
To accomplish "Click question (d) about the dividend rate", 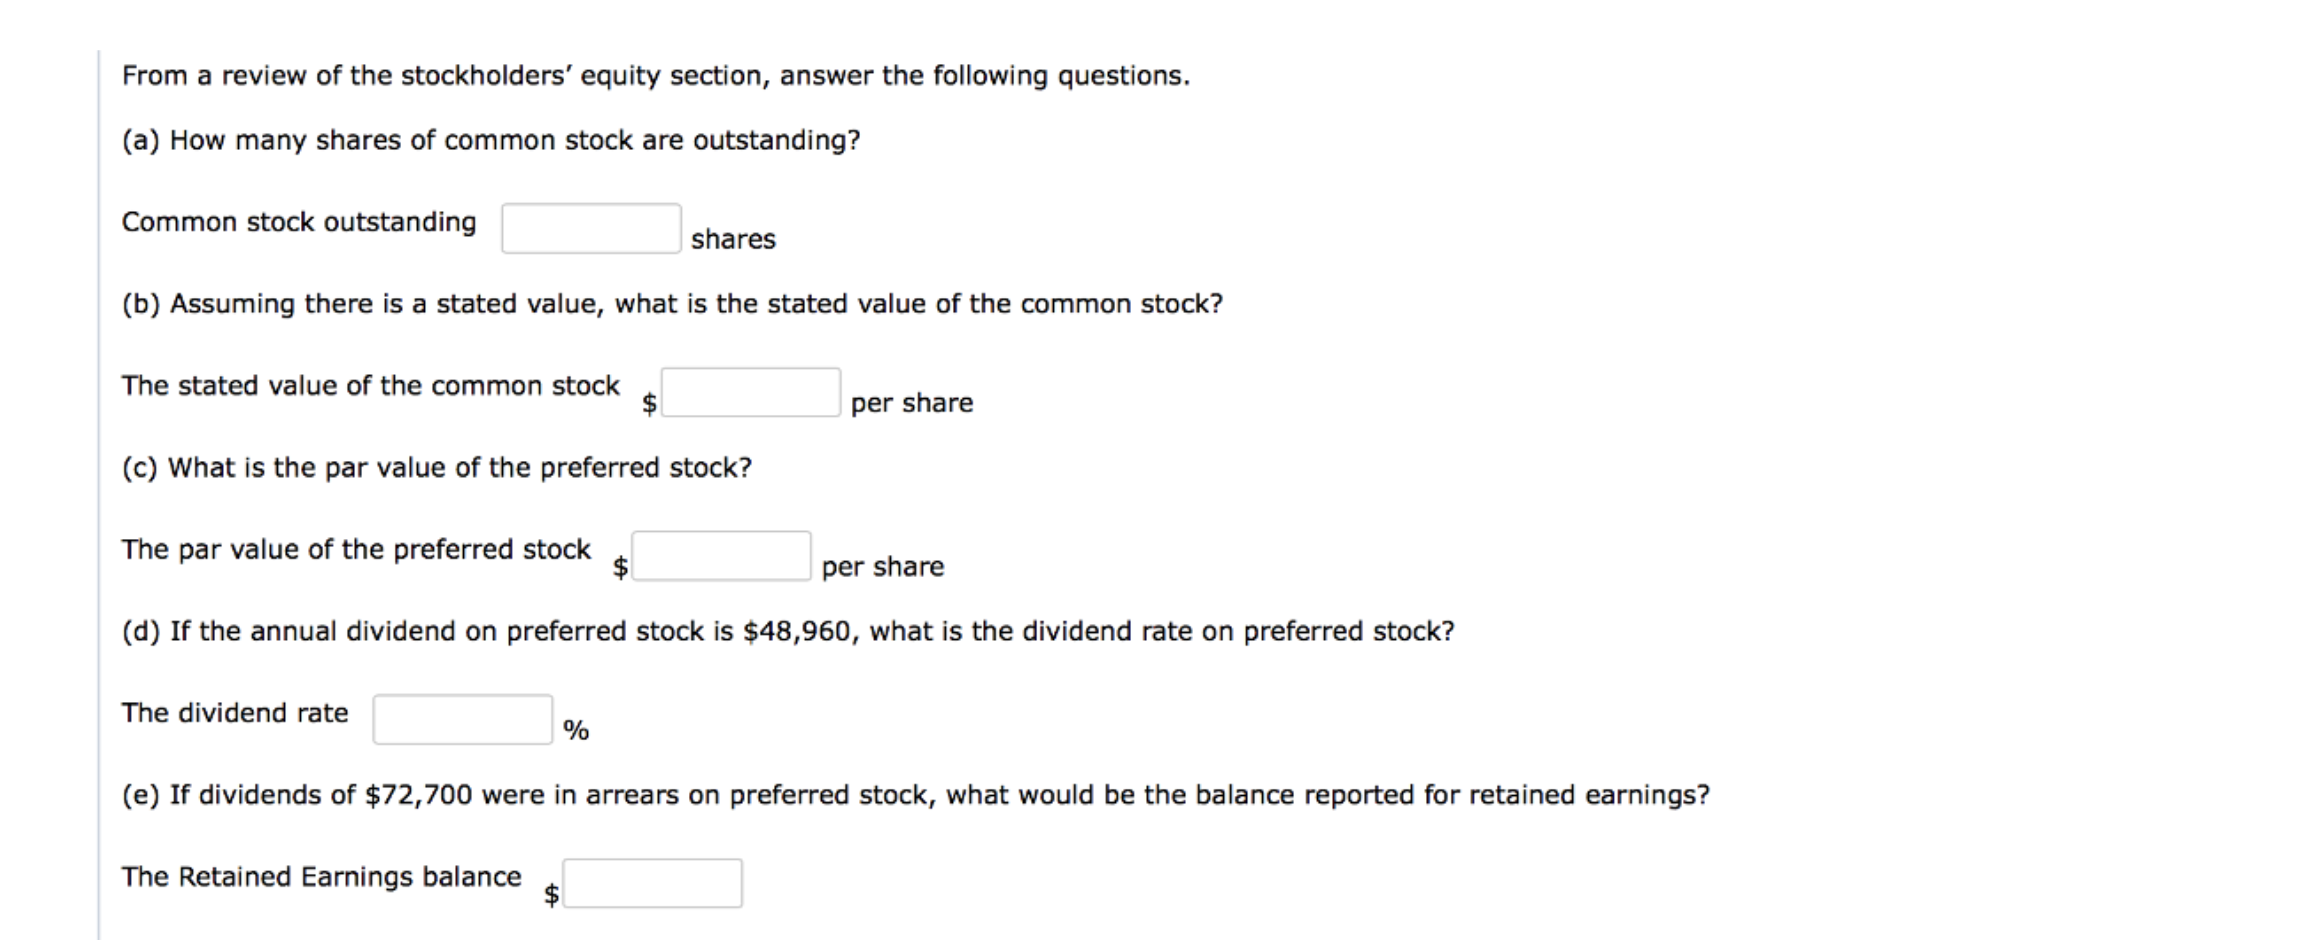I will pos(789,631).
